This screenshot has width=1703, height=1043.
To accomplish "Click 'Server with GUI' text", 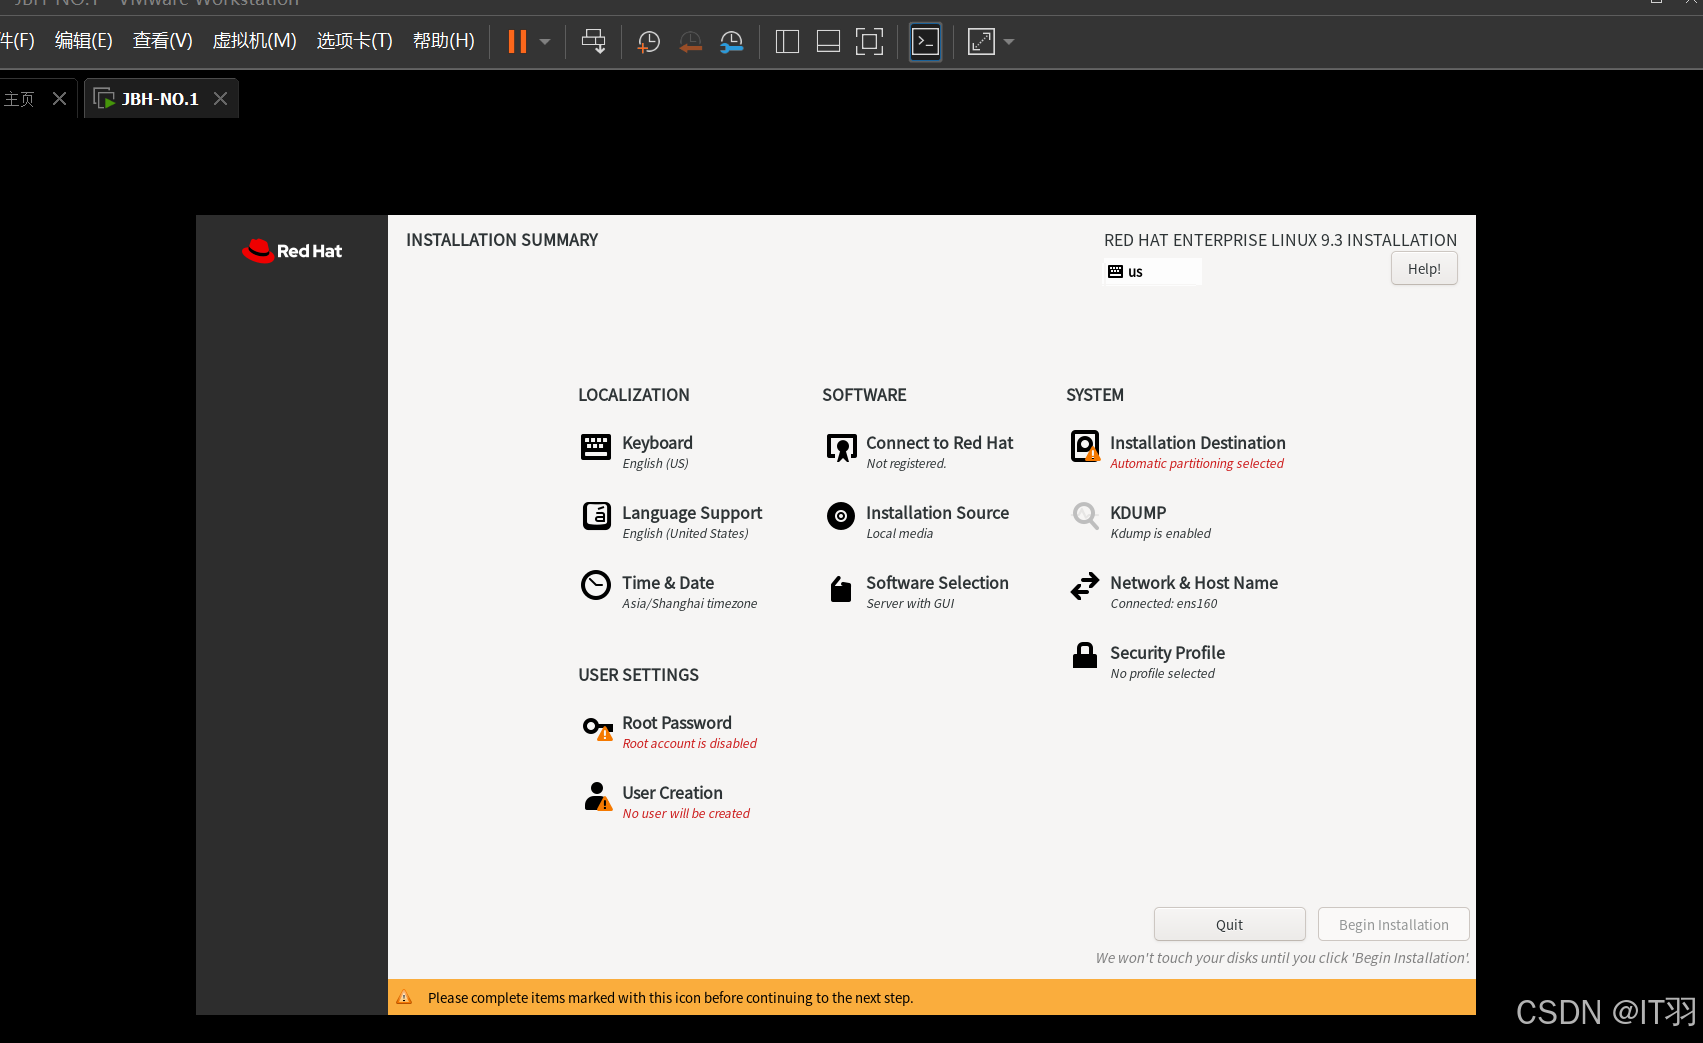I will pyautogui.click(x=910, y=604).
